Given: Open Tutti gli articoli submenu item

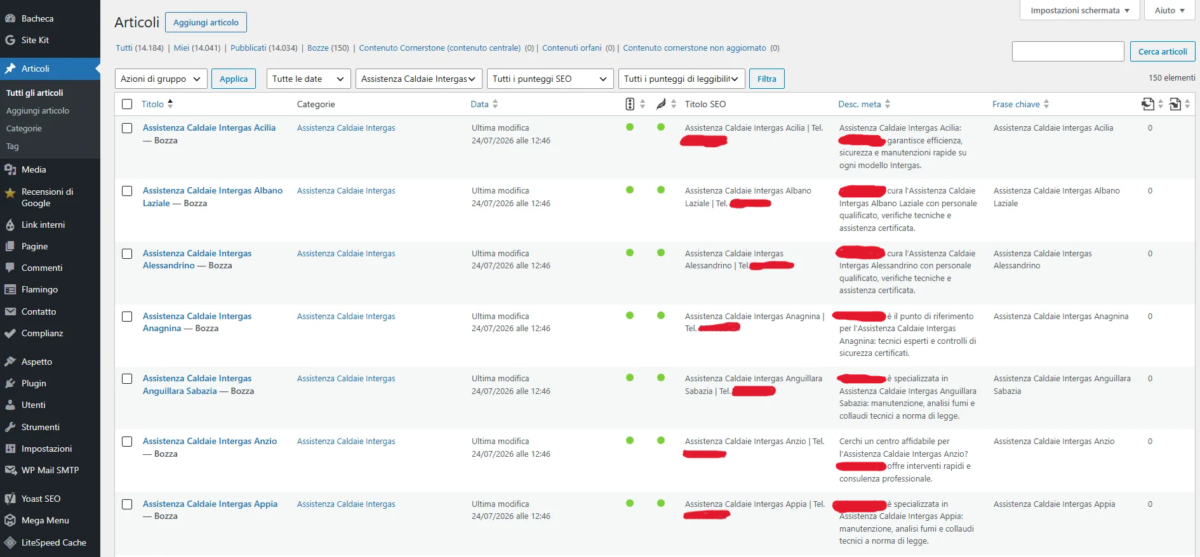Looking at the screenshot, I should (36, 93).
